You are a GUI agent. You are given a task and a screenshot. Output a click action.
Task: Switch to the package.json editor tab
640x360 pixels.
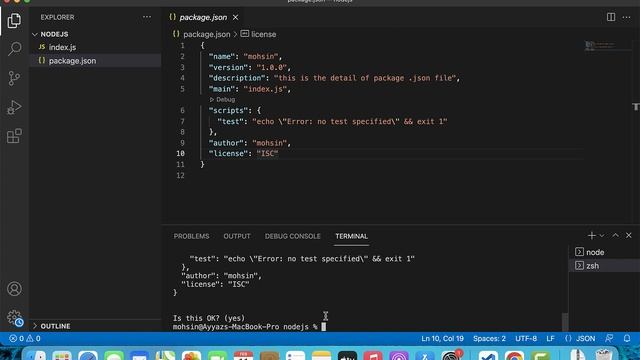(x=203, y=17)
